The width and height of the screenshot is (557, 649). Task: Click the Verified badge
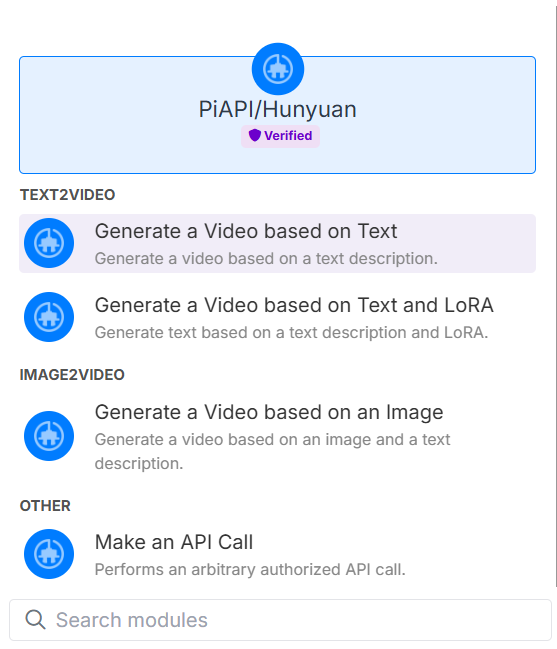click(x=280, y=136)
